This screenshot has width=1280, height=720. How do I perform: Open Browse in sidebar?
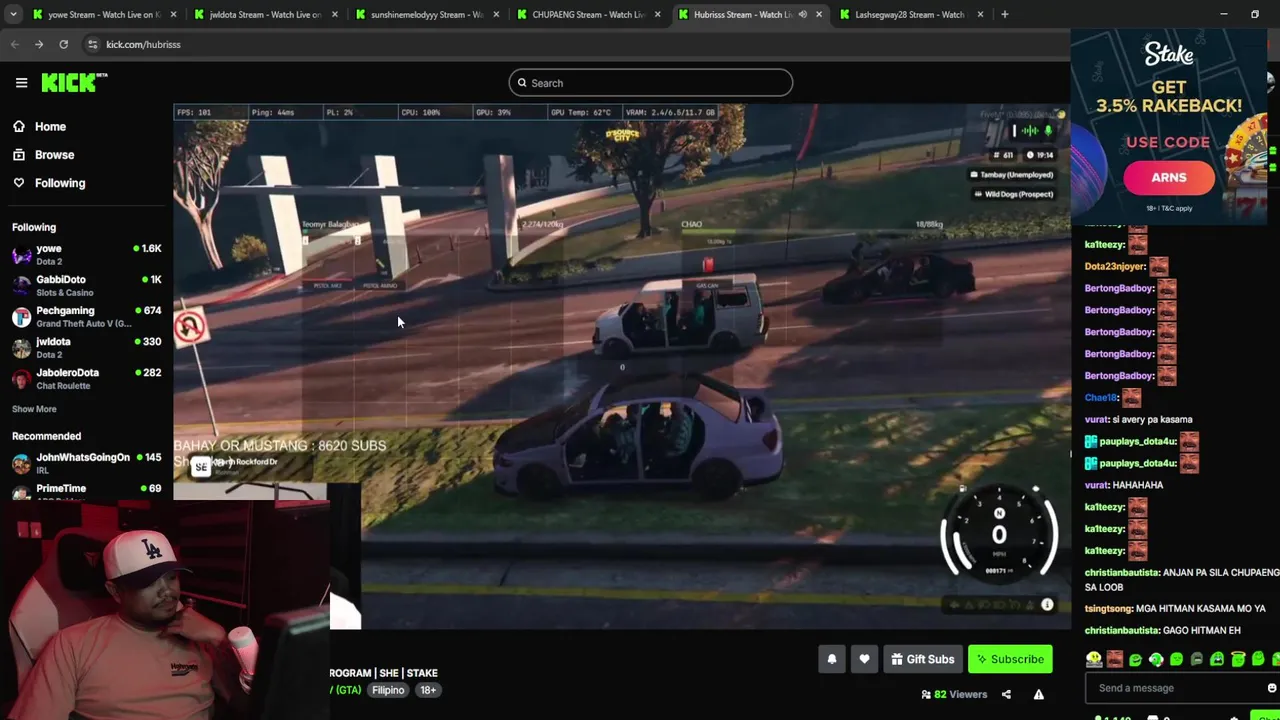coord(54,155)
